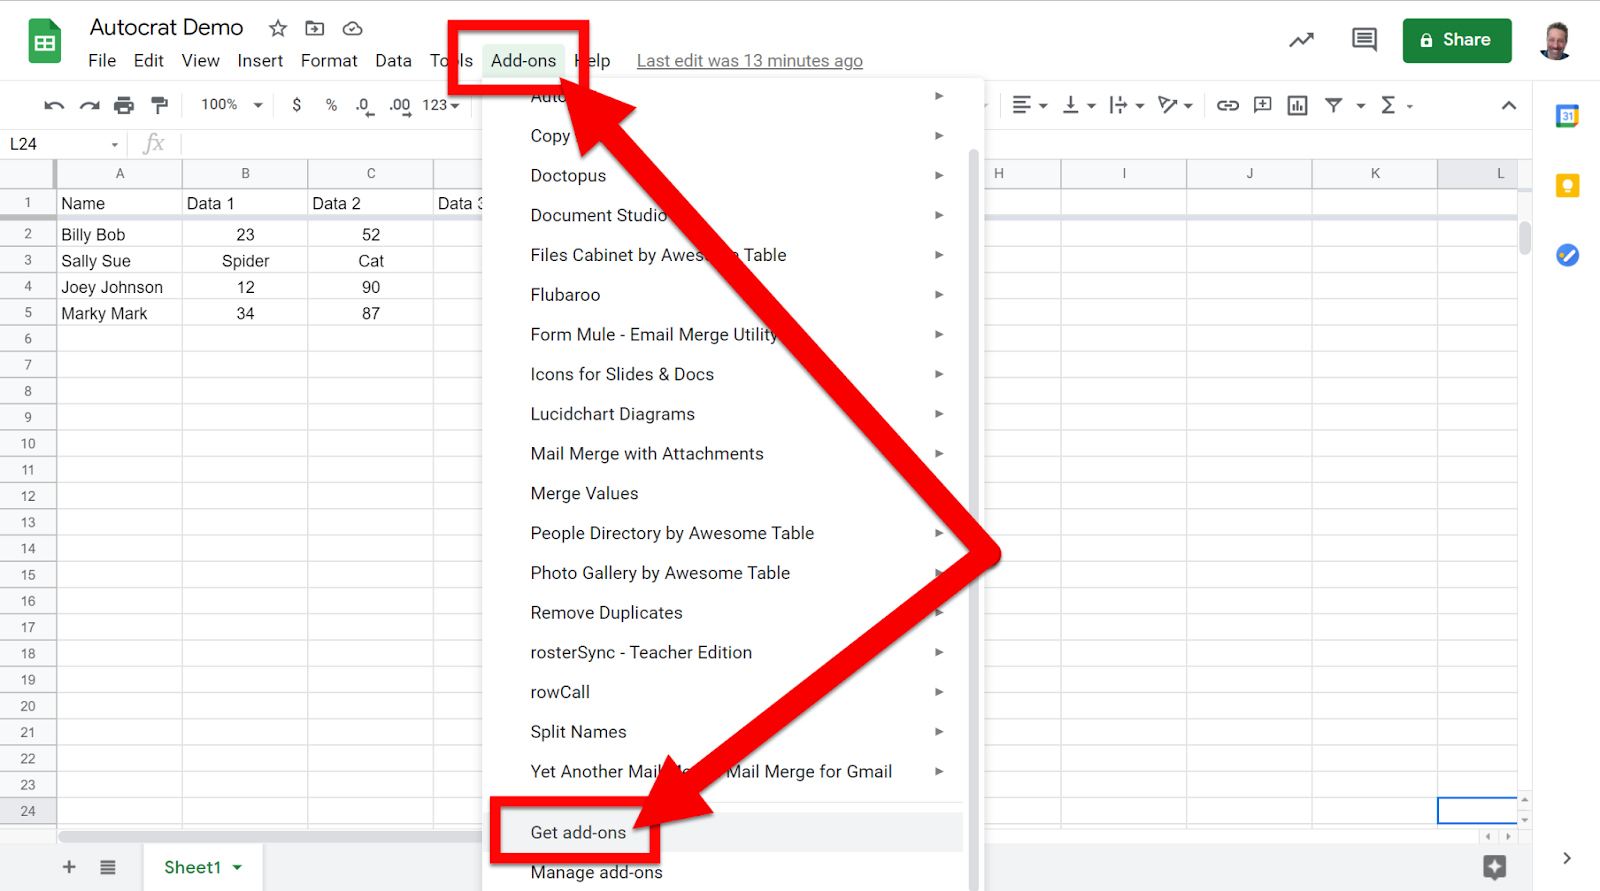Open the zoom 100% dropdown
The image size is (1600, 891).
[232, 105]
